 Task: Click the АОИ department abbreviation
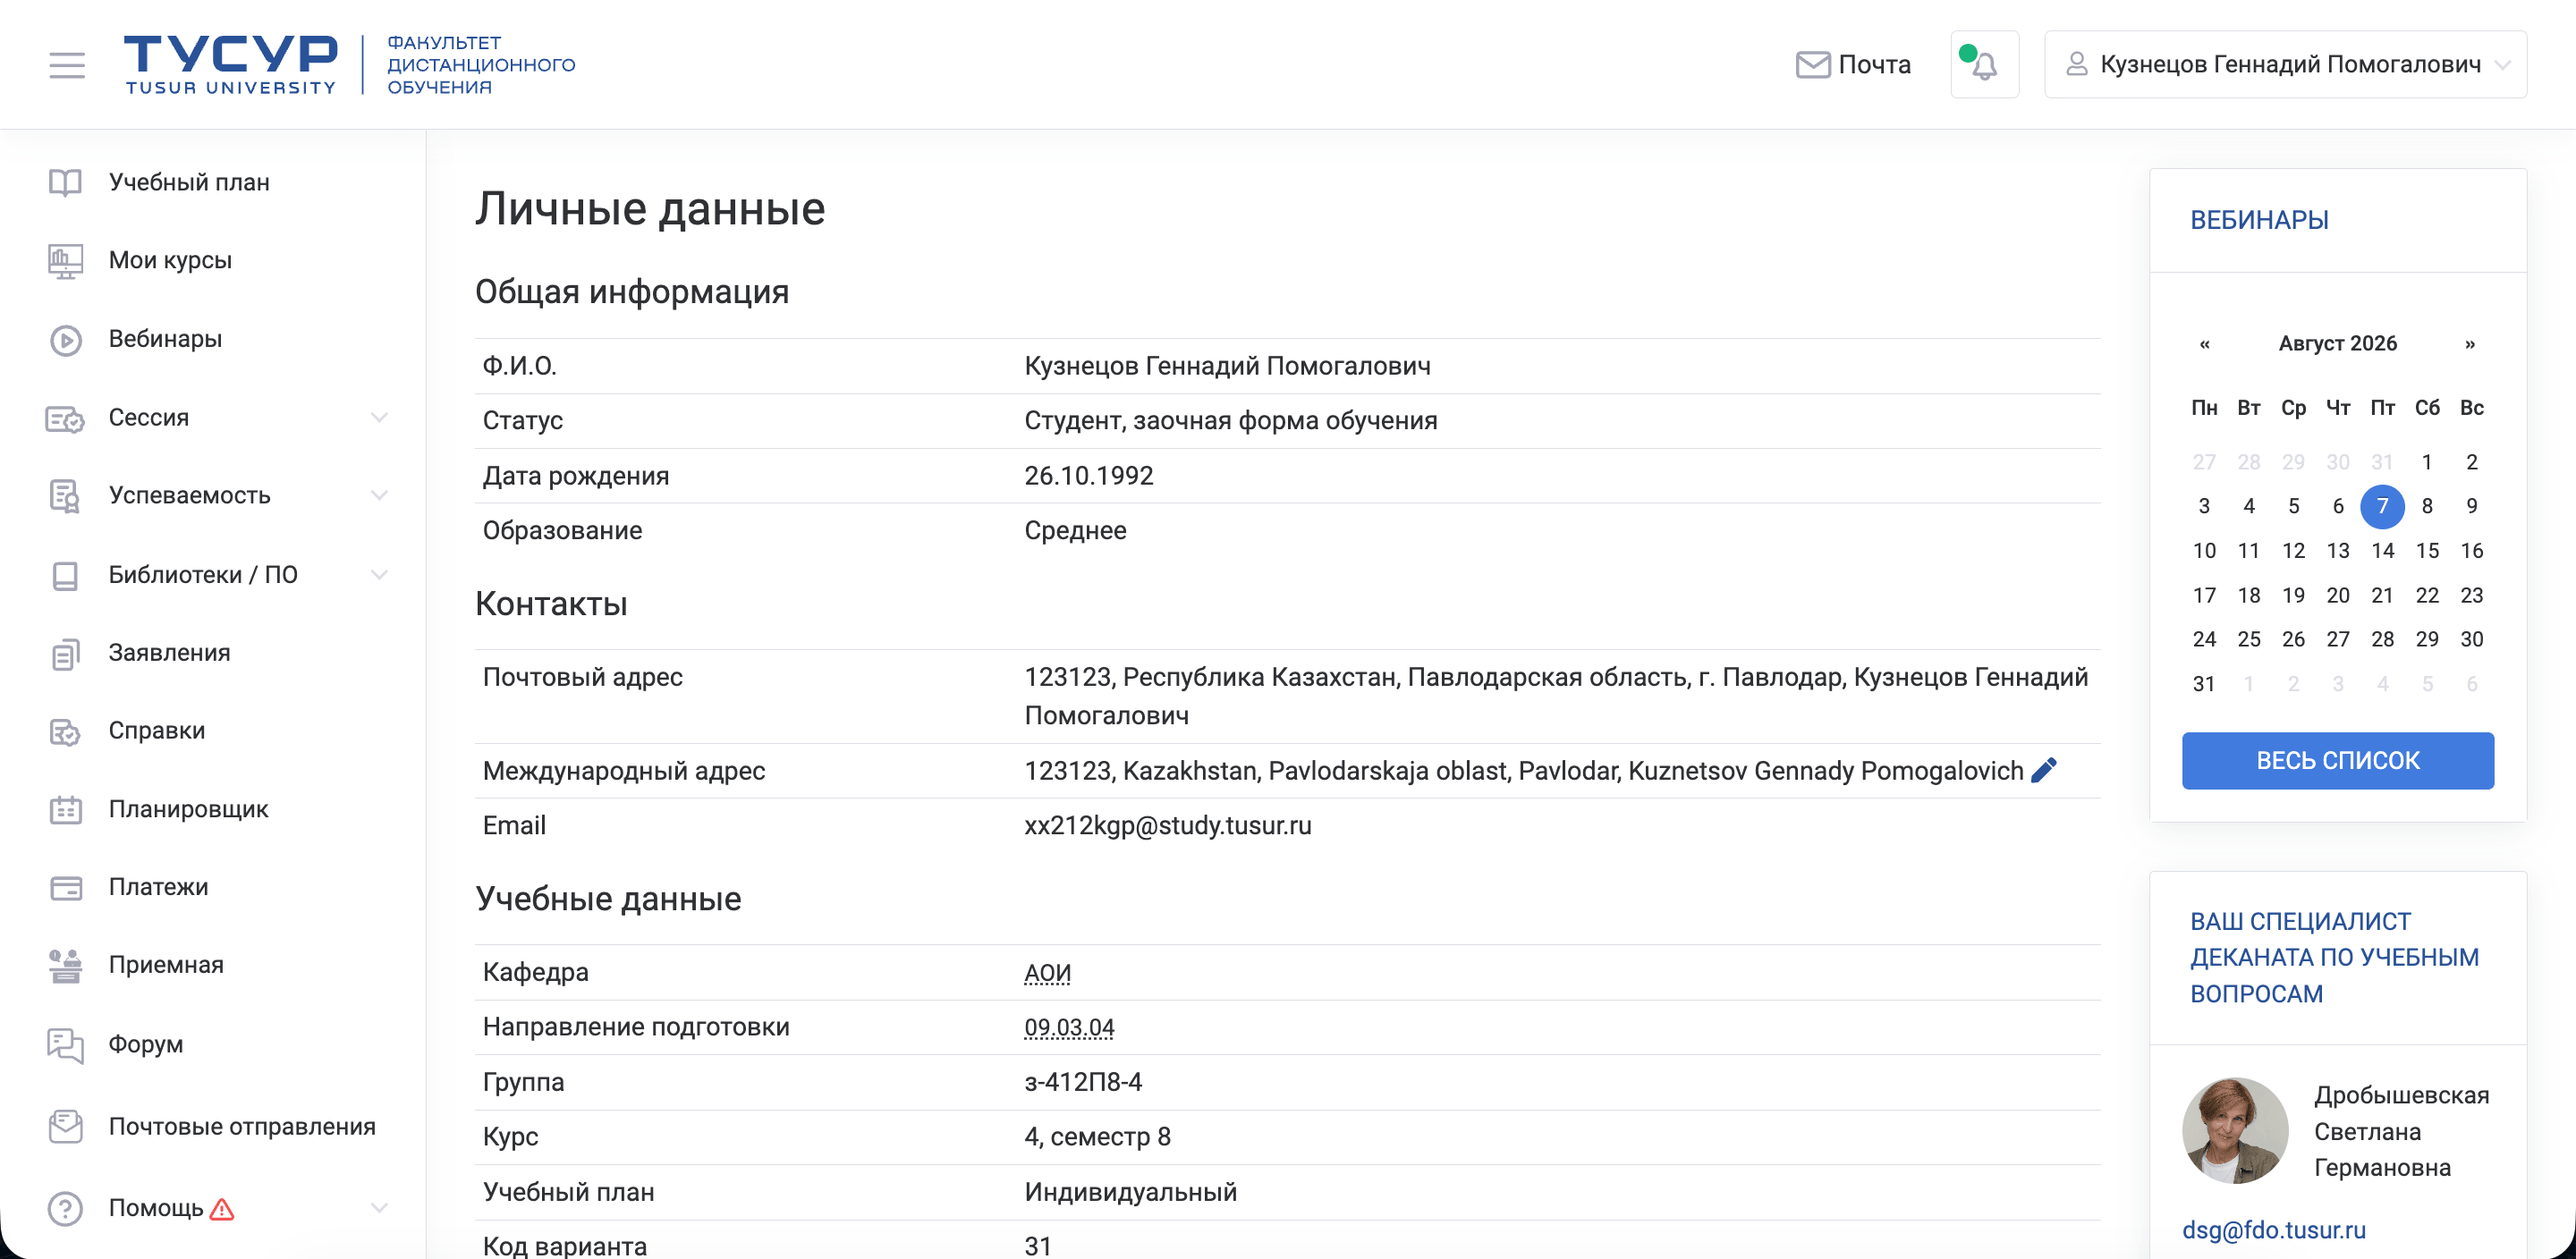coord(1047,972)
